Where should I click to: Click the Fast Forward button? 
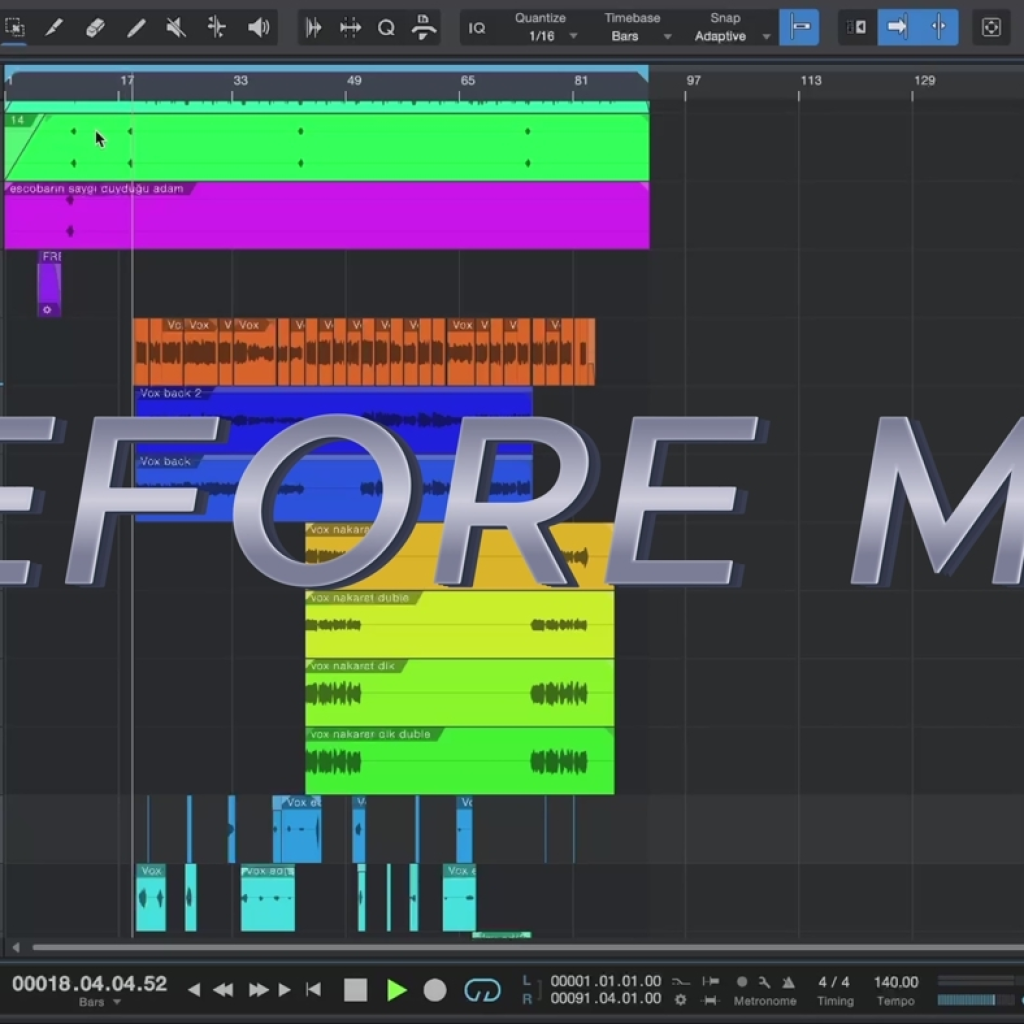pos(258,990)
